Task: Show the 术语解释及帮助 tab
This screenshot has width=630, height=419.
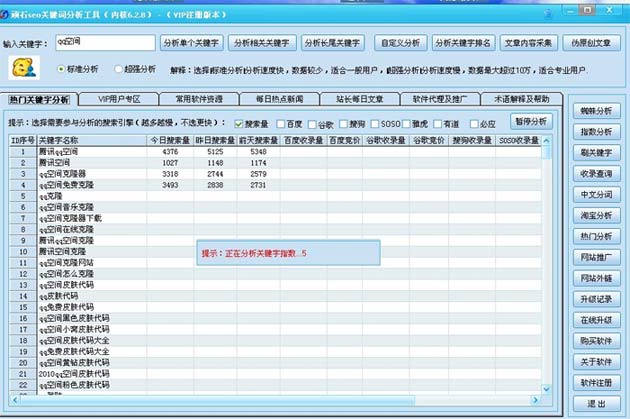Action: [521, 99]
